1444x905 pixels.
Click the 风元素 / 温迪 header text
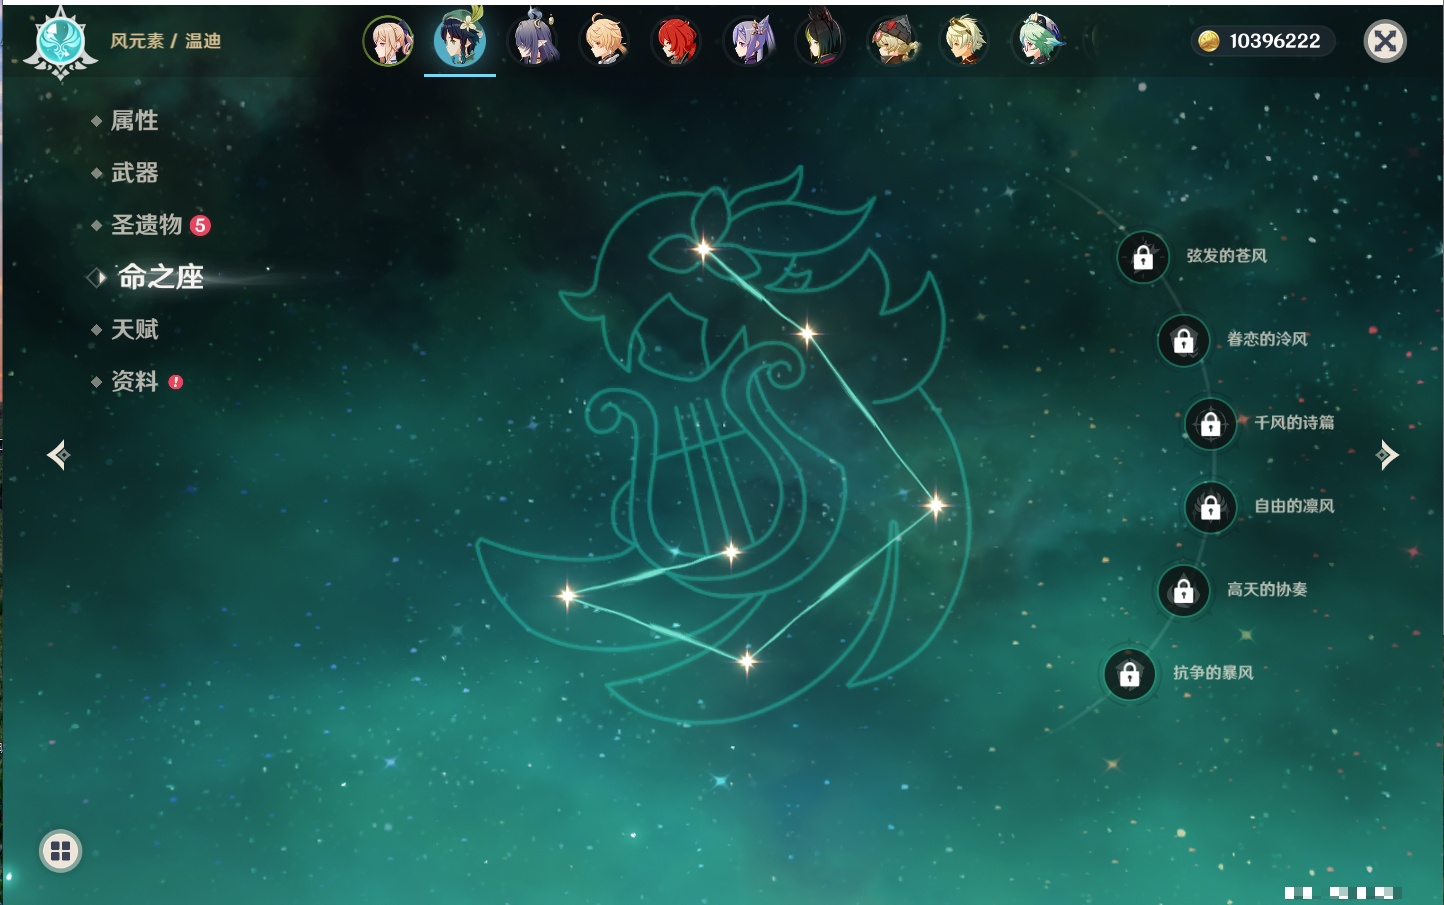pyautogui.click(x=165, y=41)
